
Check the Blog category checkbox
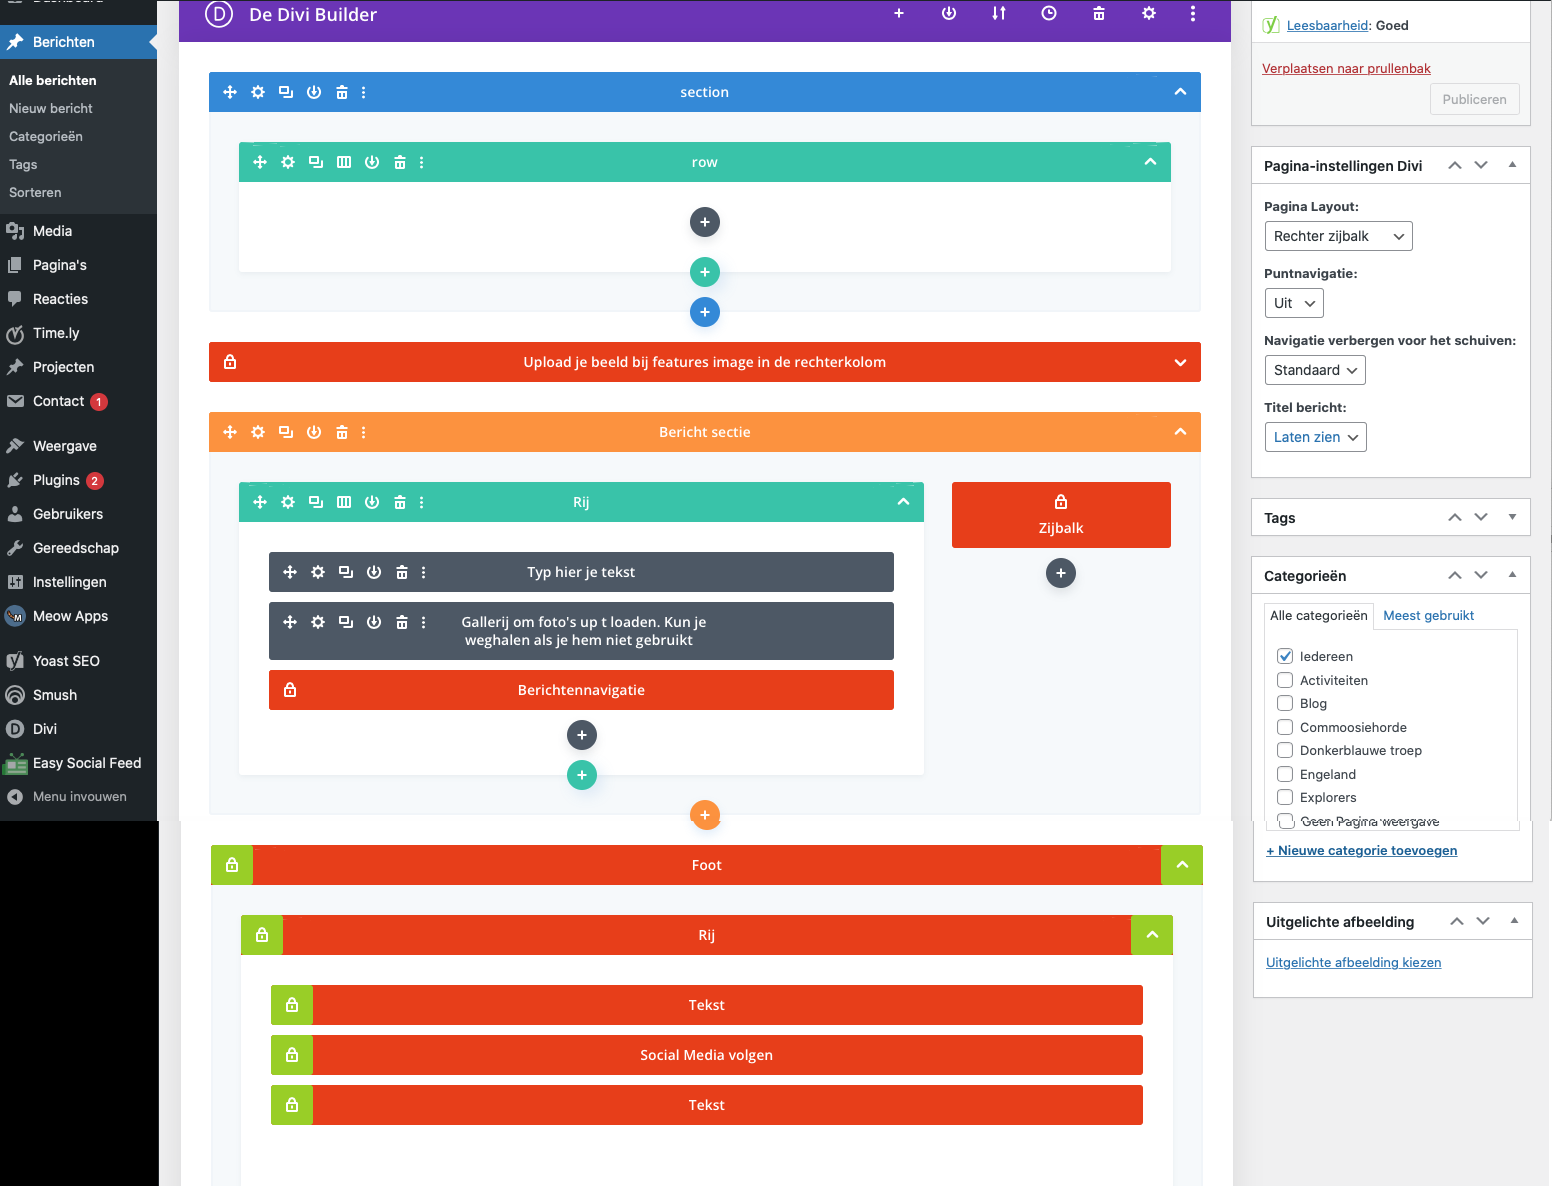(x=1285, y=703)
